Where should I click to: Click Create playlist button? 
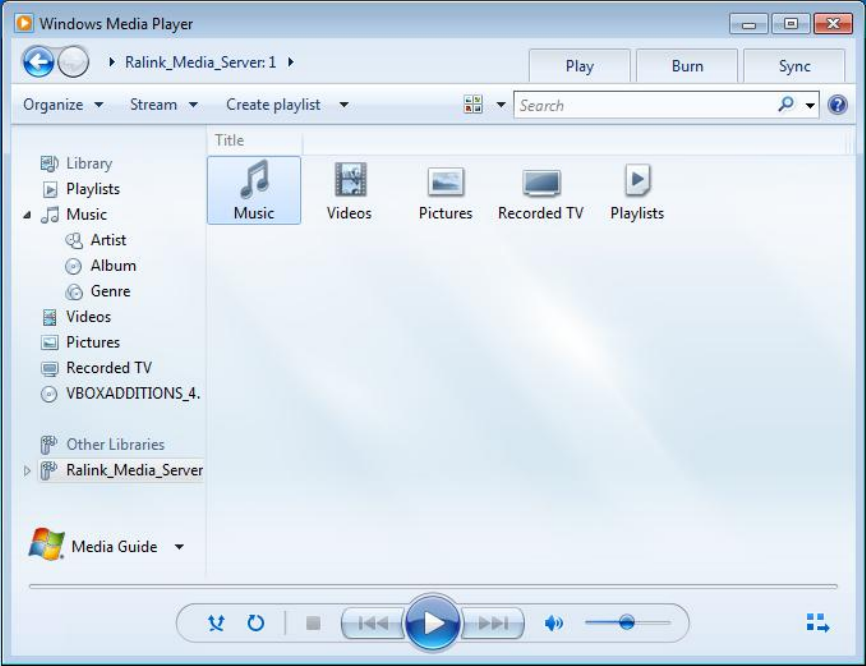pos(273,104)
